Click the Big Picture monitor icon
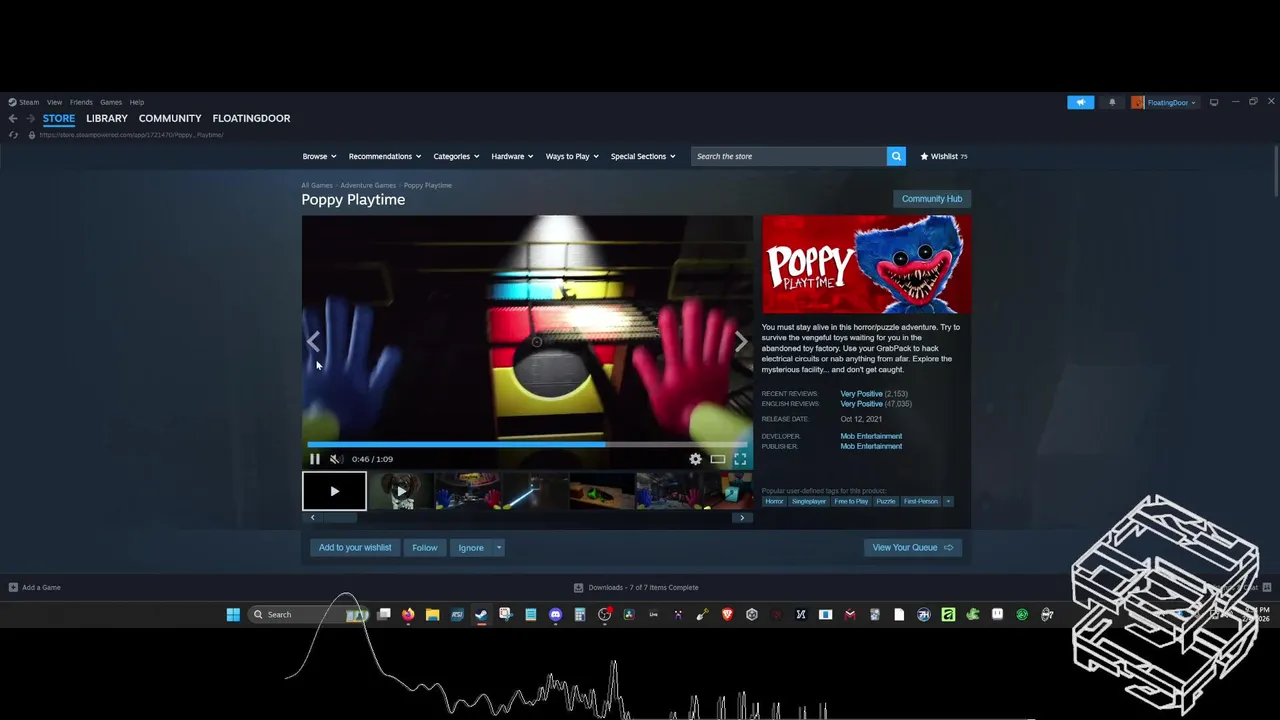1280x720 pixels. tap(1214, 102)
